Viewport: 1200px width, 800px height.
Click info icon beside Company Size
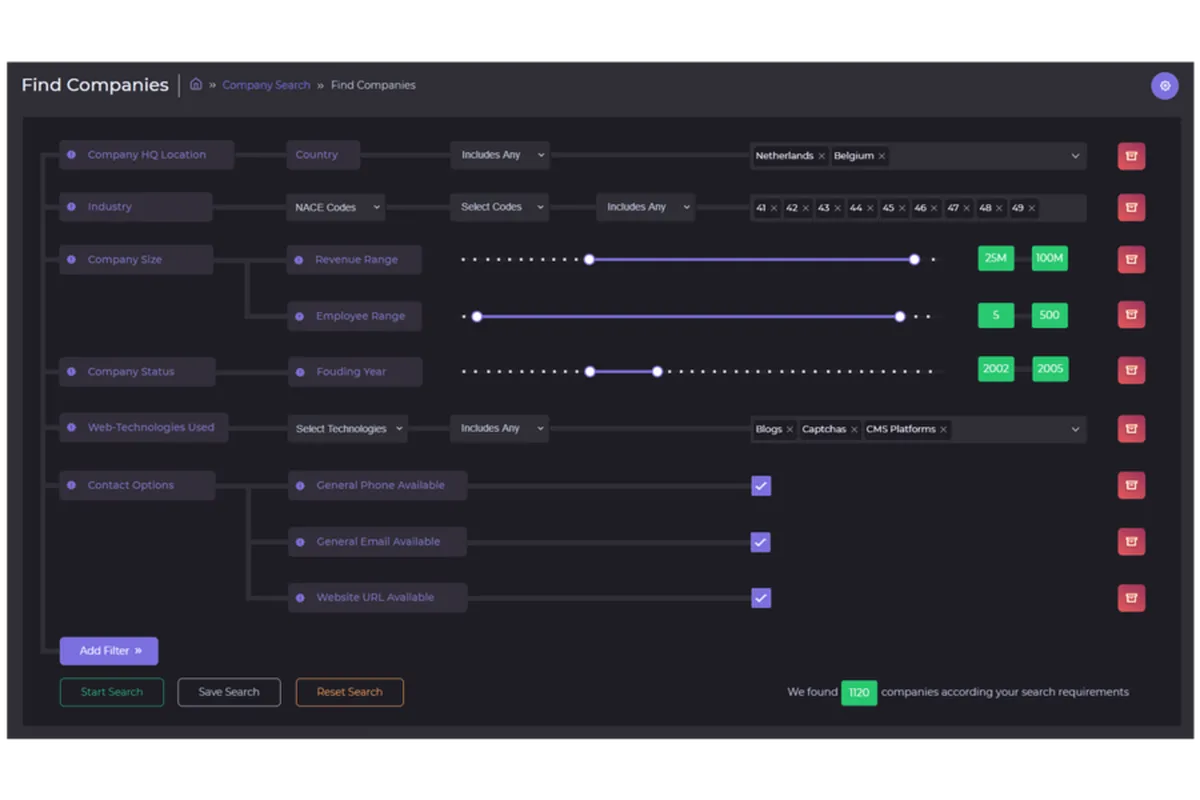[x=71, y=260]
